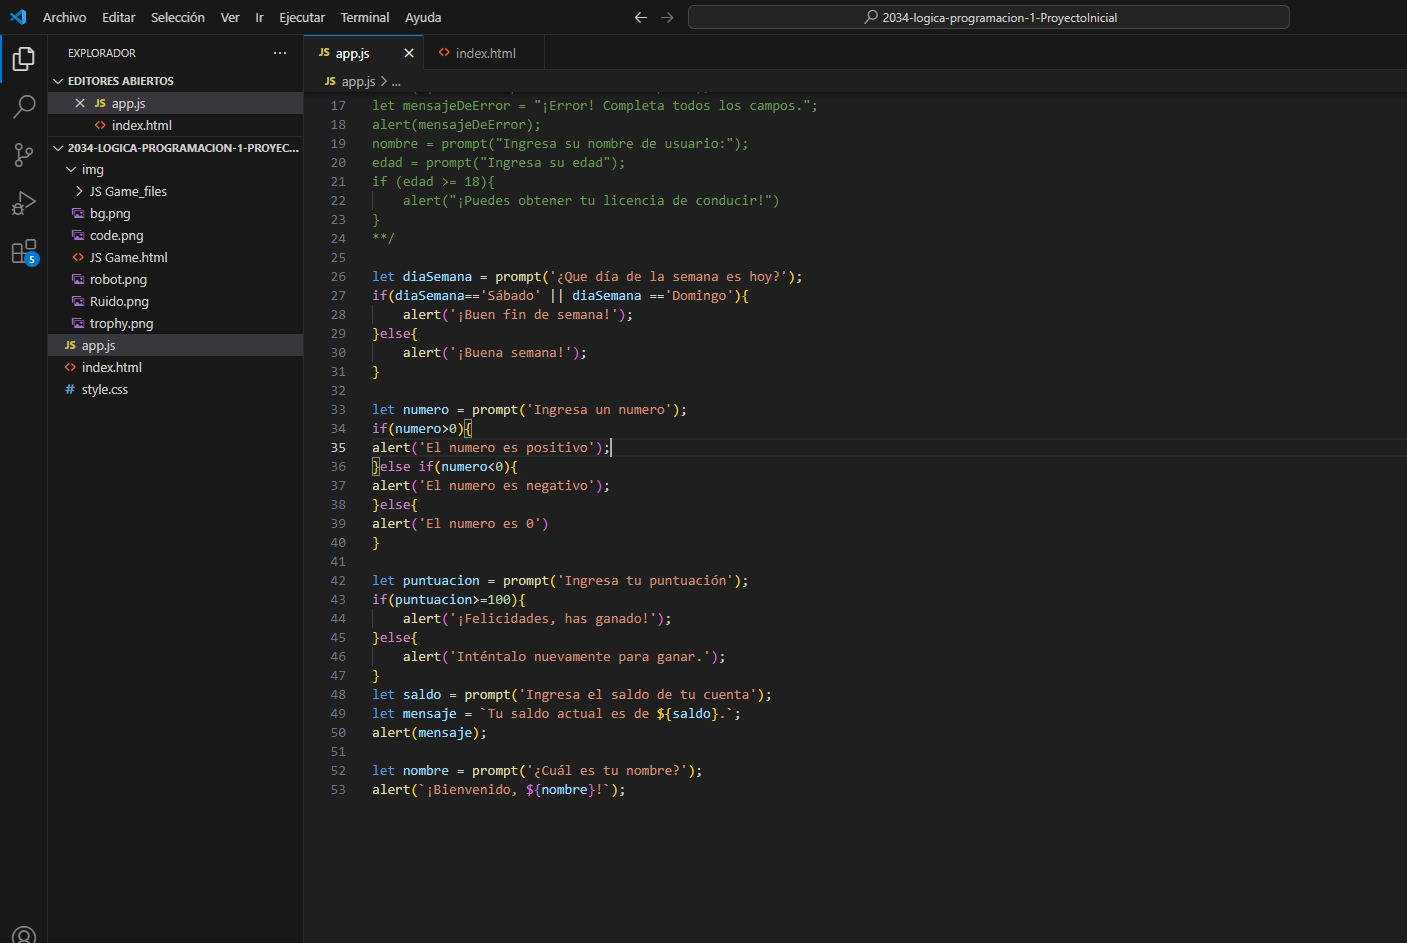
Task: Click the bg.png image file icon
Action: click(x=78, y=213)
